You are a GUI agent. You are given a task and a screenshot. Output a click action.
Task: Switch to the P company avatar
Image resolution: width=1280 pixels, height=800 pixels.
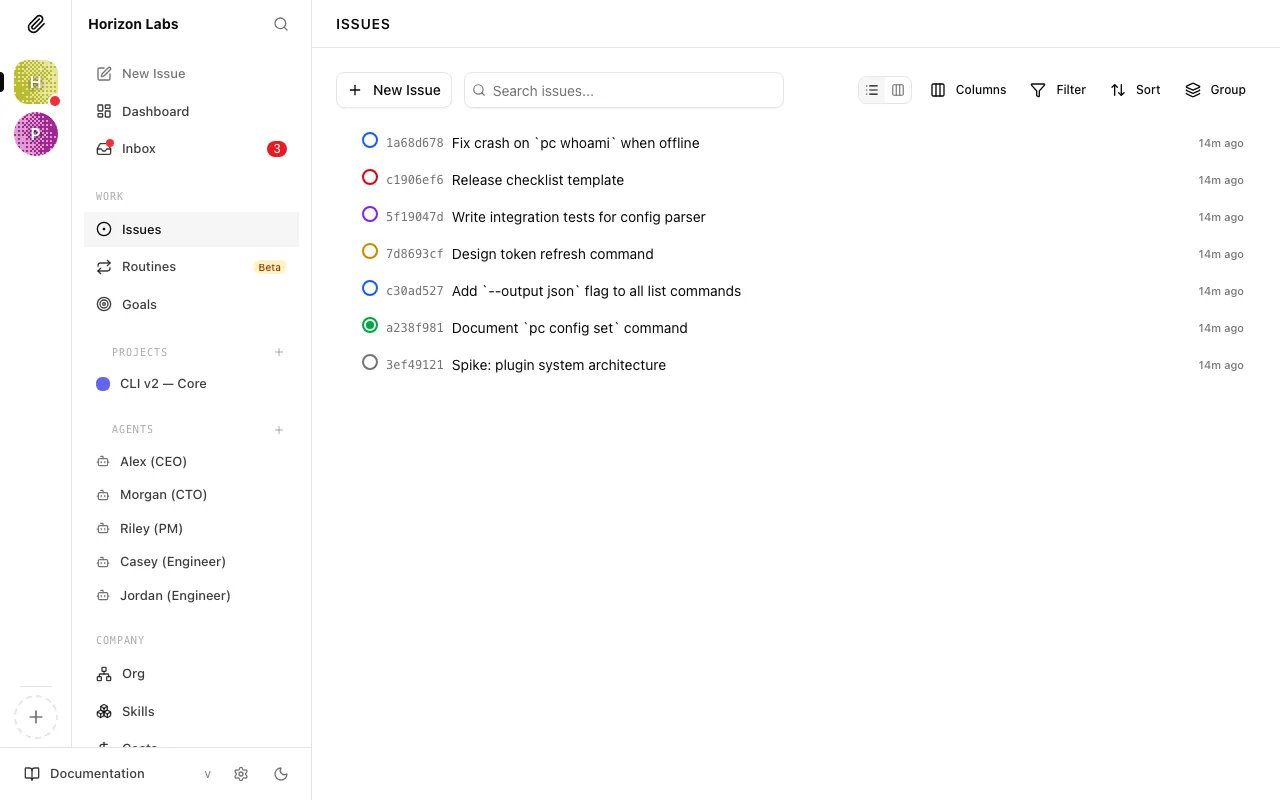[x=36, y=134]
